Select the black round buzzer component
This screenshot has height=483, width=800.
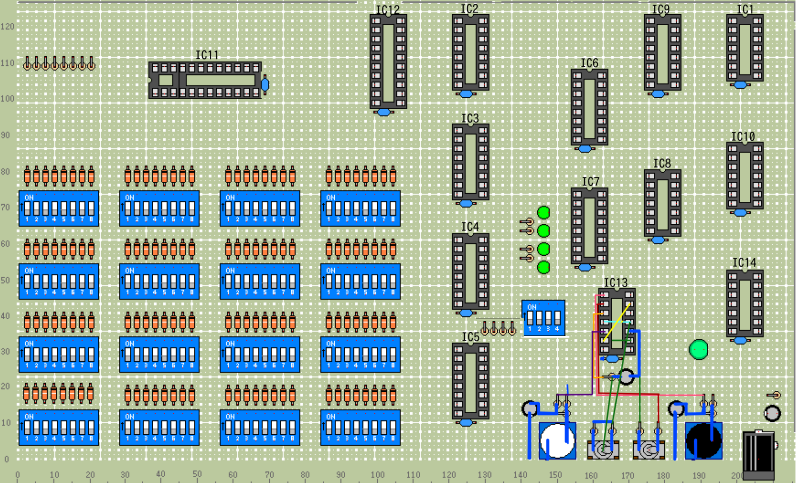tap(704, 441)
